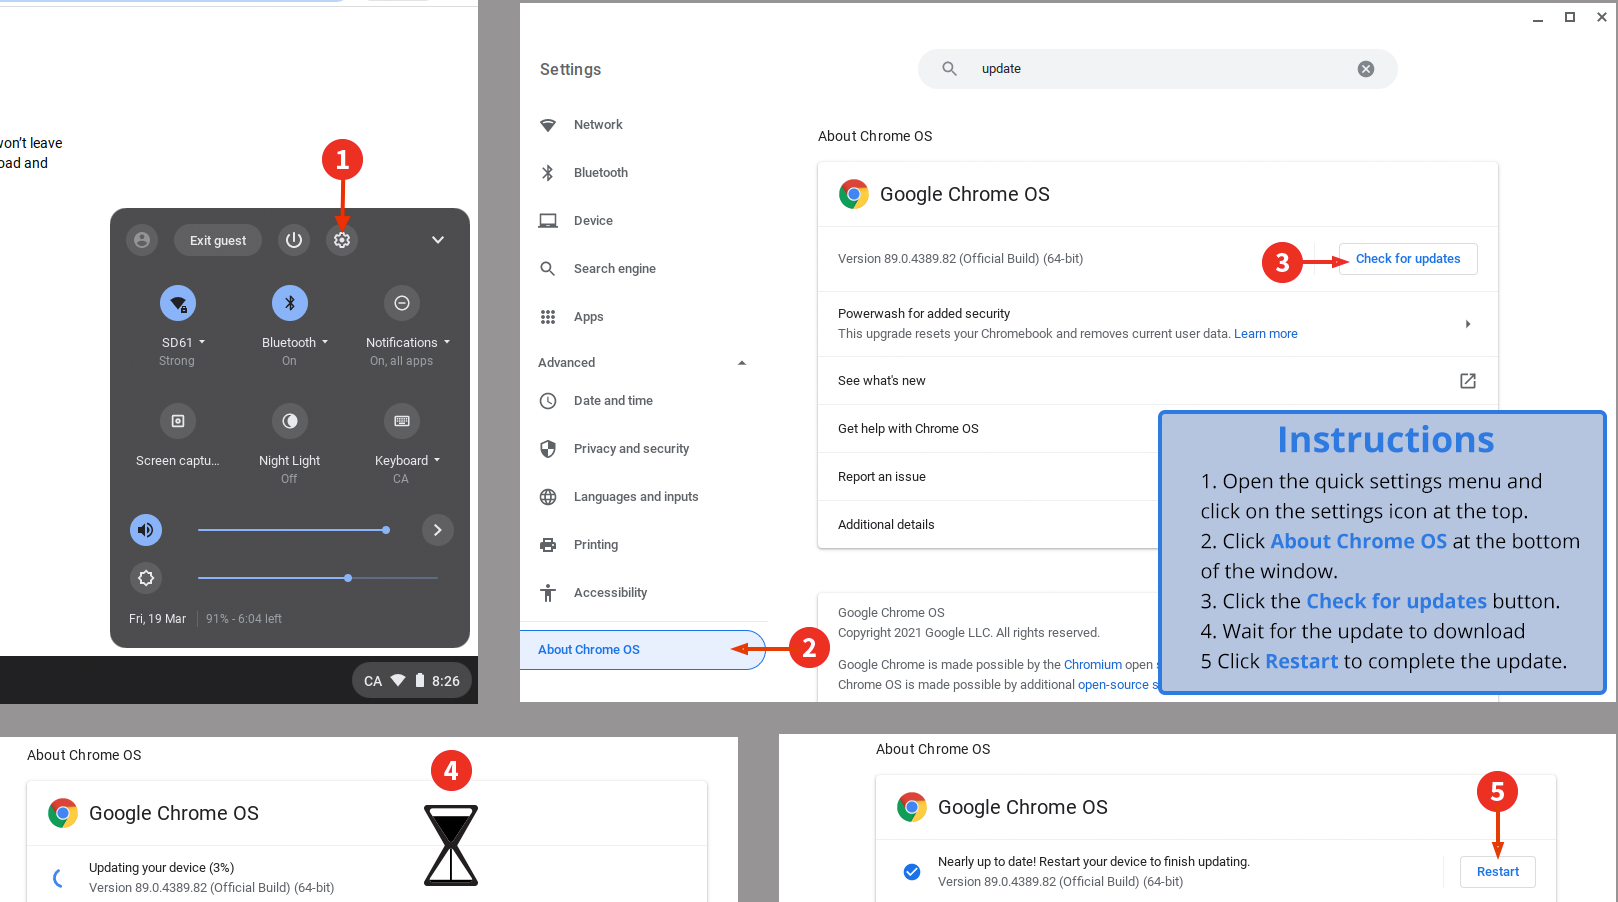1618x902 pixels.
Task: Start Screen capture from quick settings
Action: click(x=178, y=421)
